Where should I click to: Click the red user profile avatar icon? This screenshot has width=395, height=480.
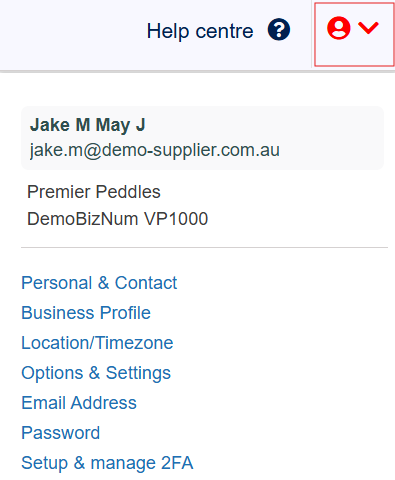339,28
